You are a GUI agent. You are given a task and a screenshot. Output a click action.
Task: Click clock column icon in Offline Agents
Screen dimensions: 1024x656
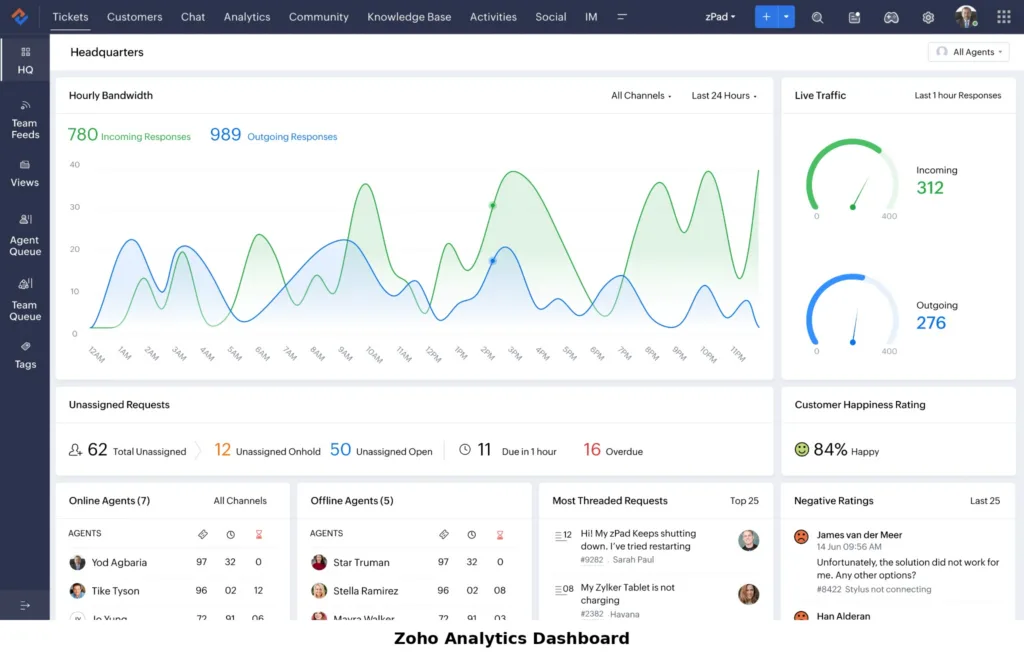click(472, 534)
